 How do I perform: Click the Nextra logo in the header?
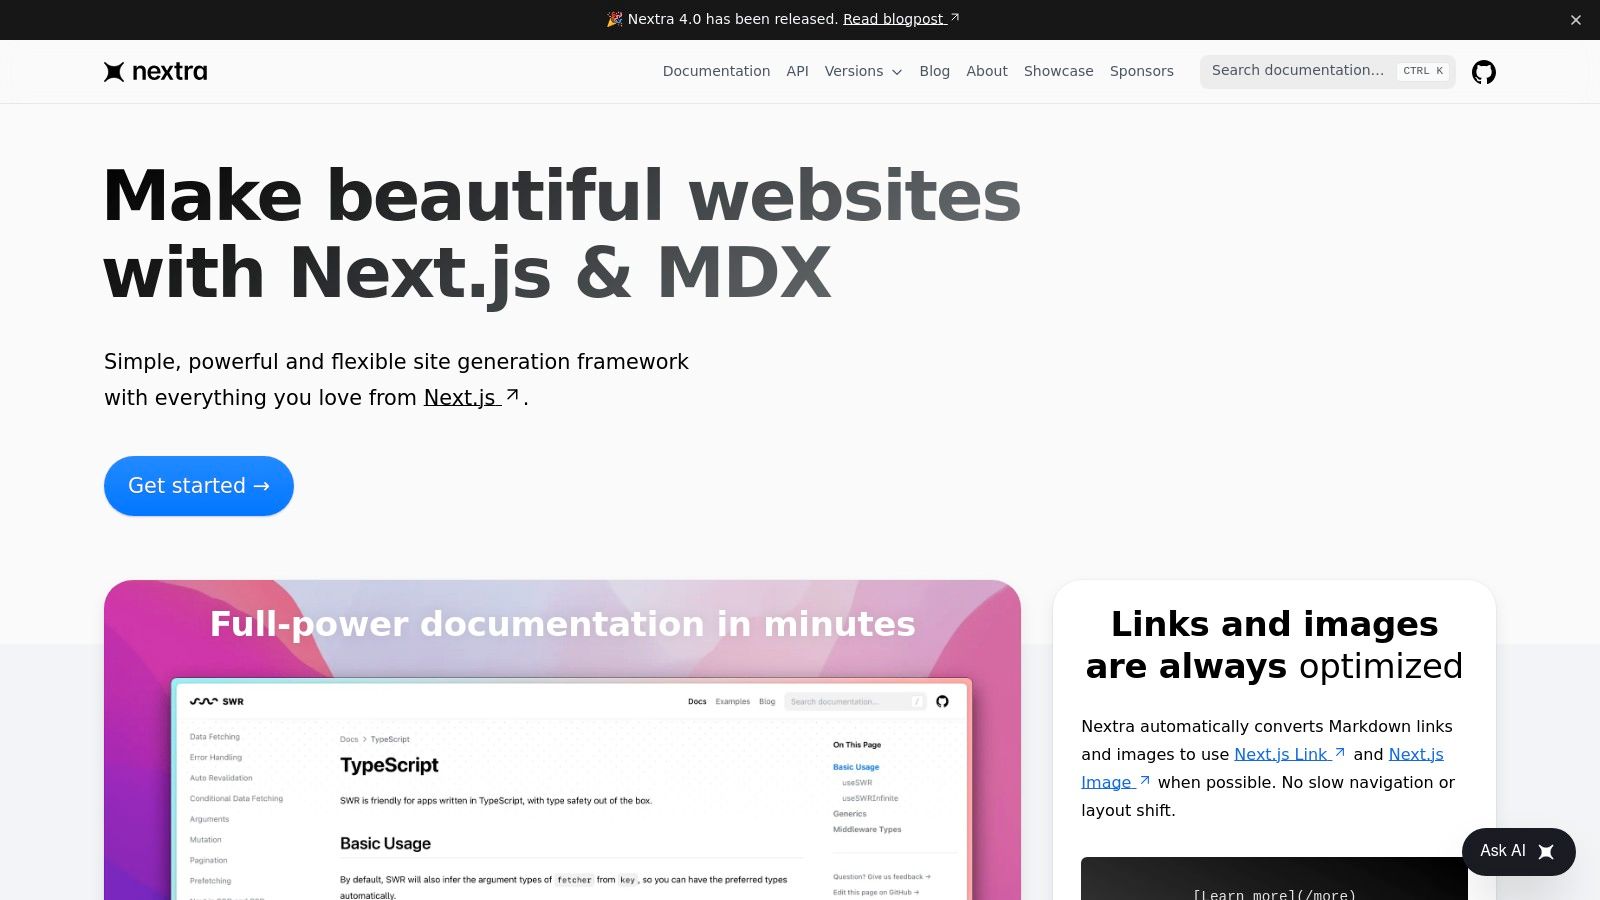tap(155, 71)
